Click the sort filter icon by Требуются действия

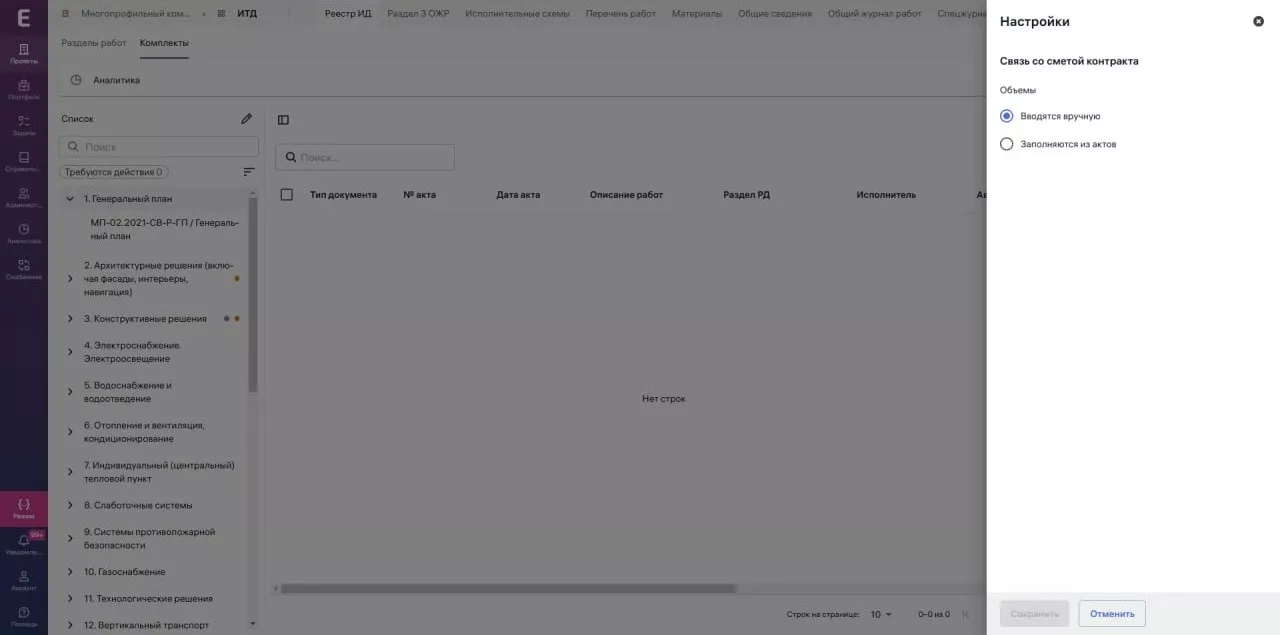[249, 172]
